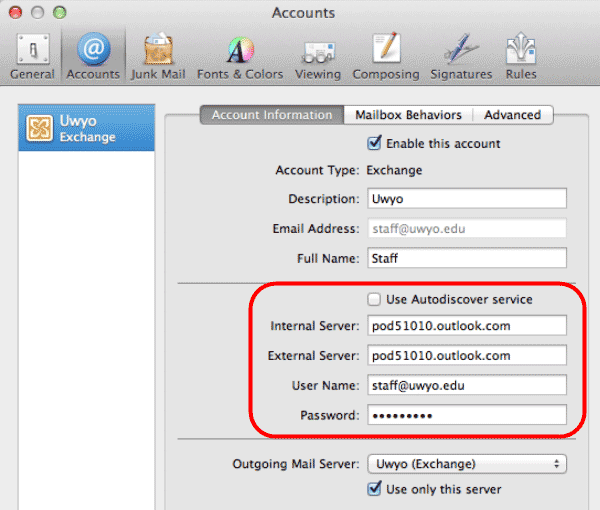
Task: Open the Outgoing Mail Server dropdown
Action: [467, 464]
